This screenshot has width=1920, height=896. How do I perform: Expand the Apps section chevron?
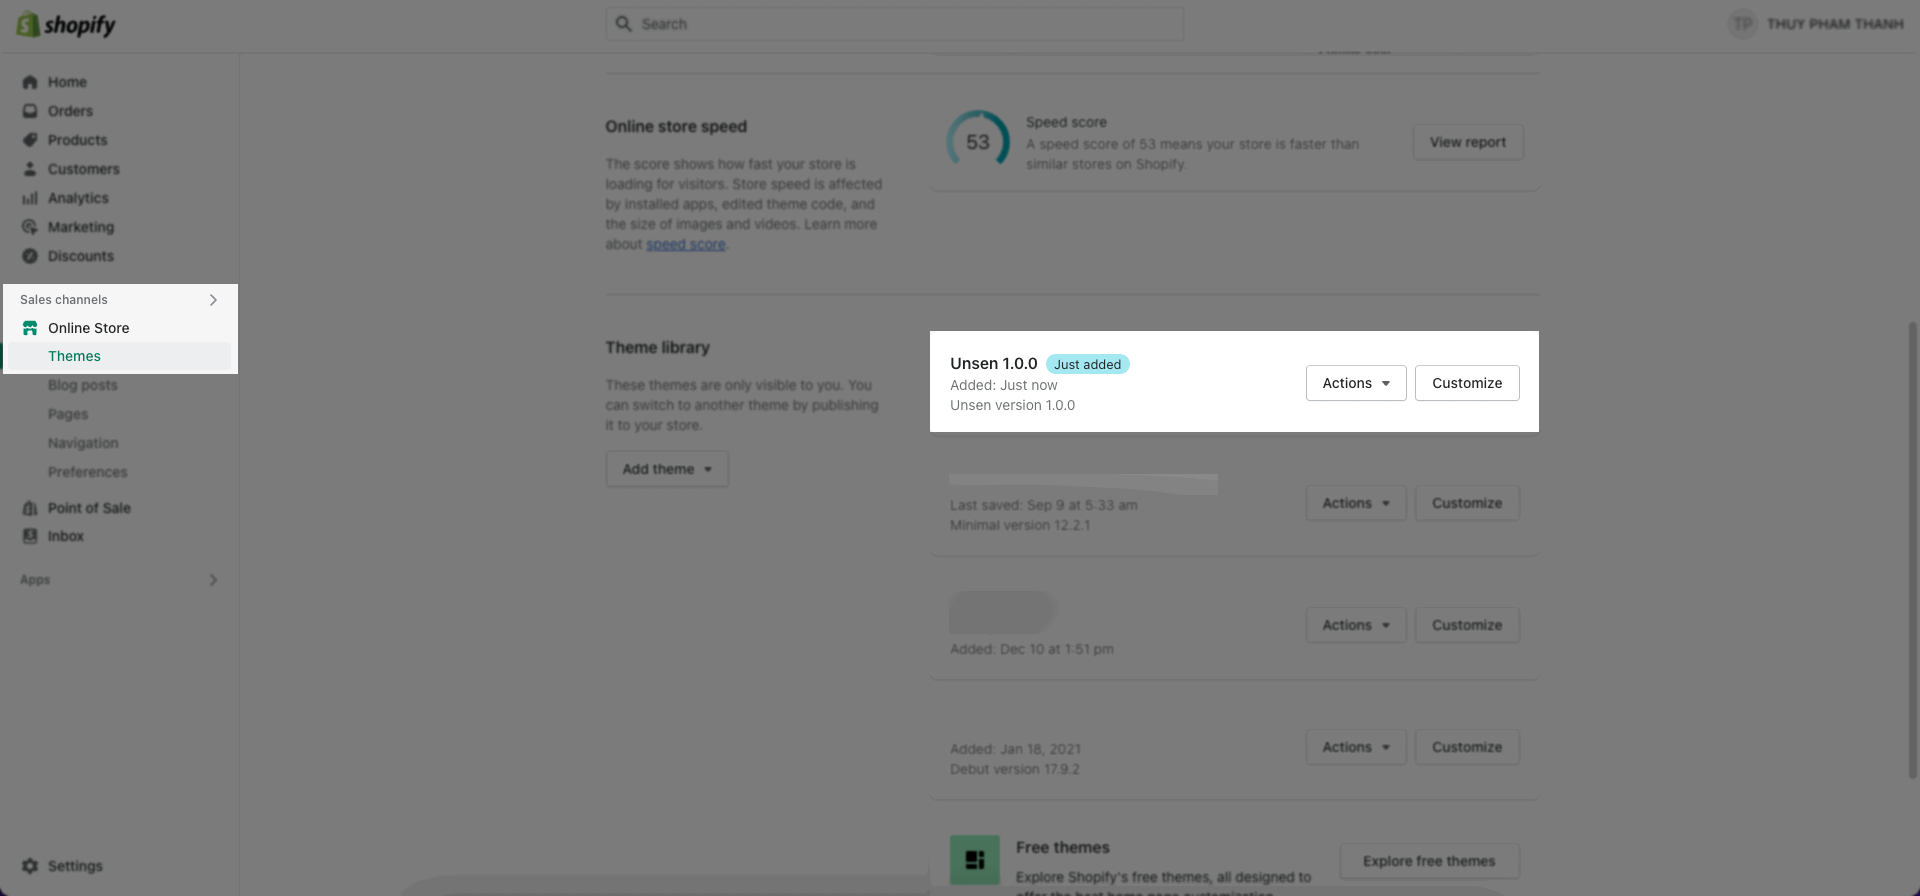(213, 580)
